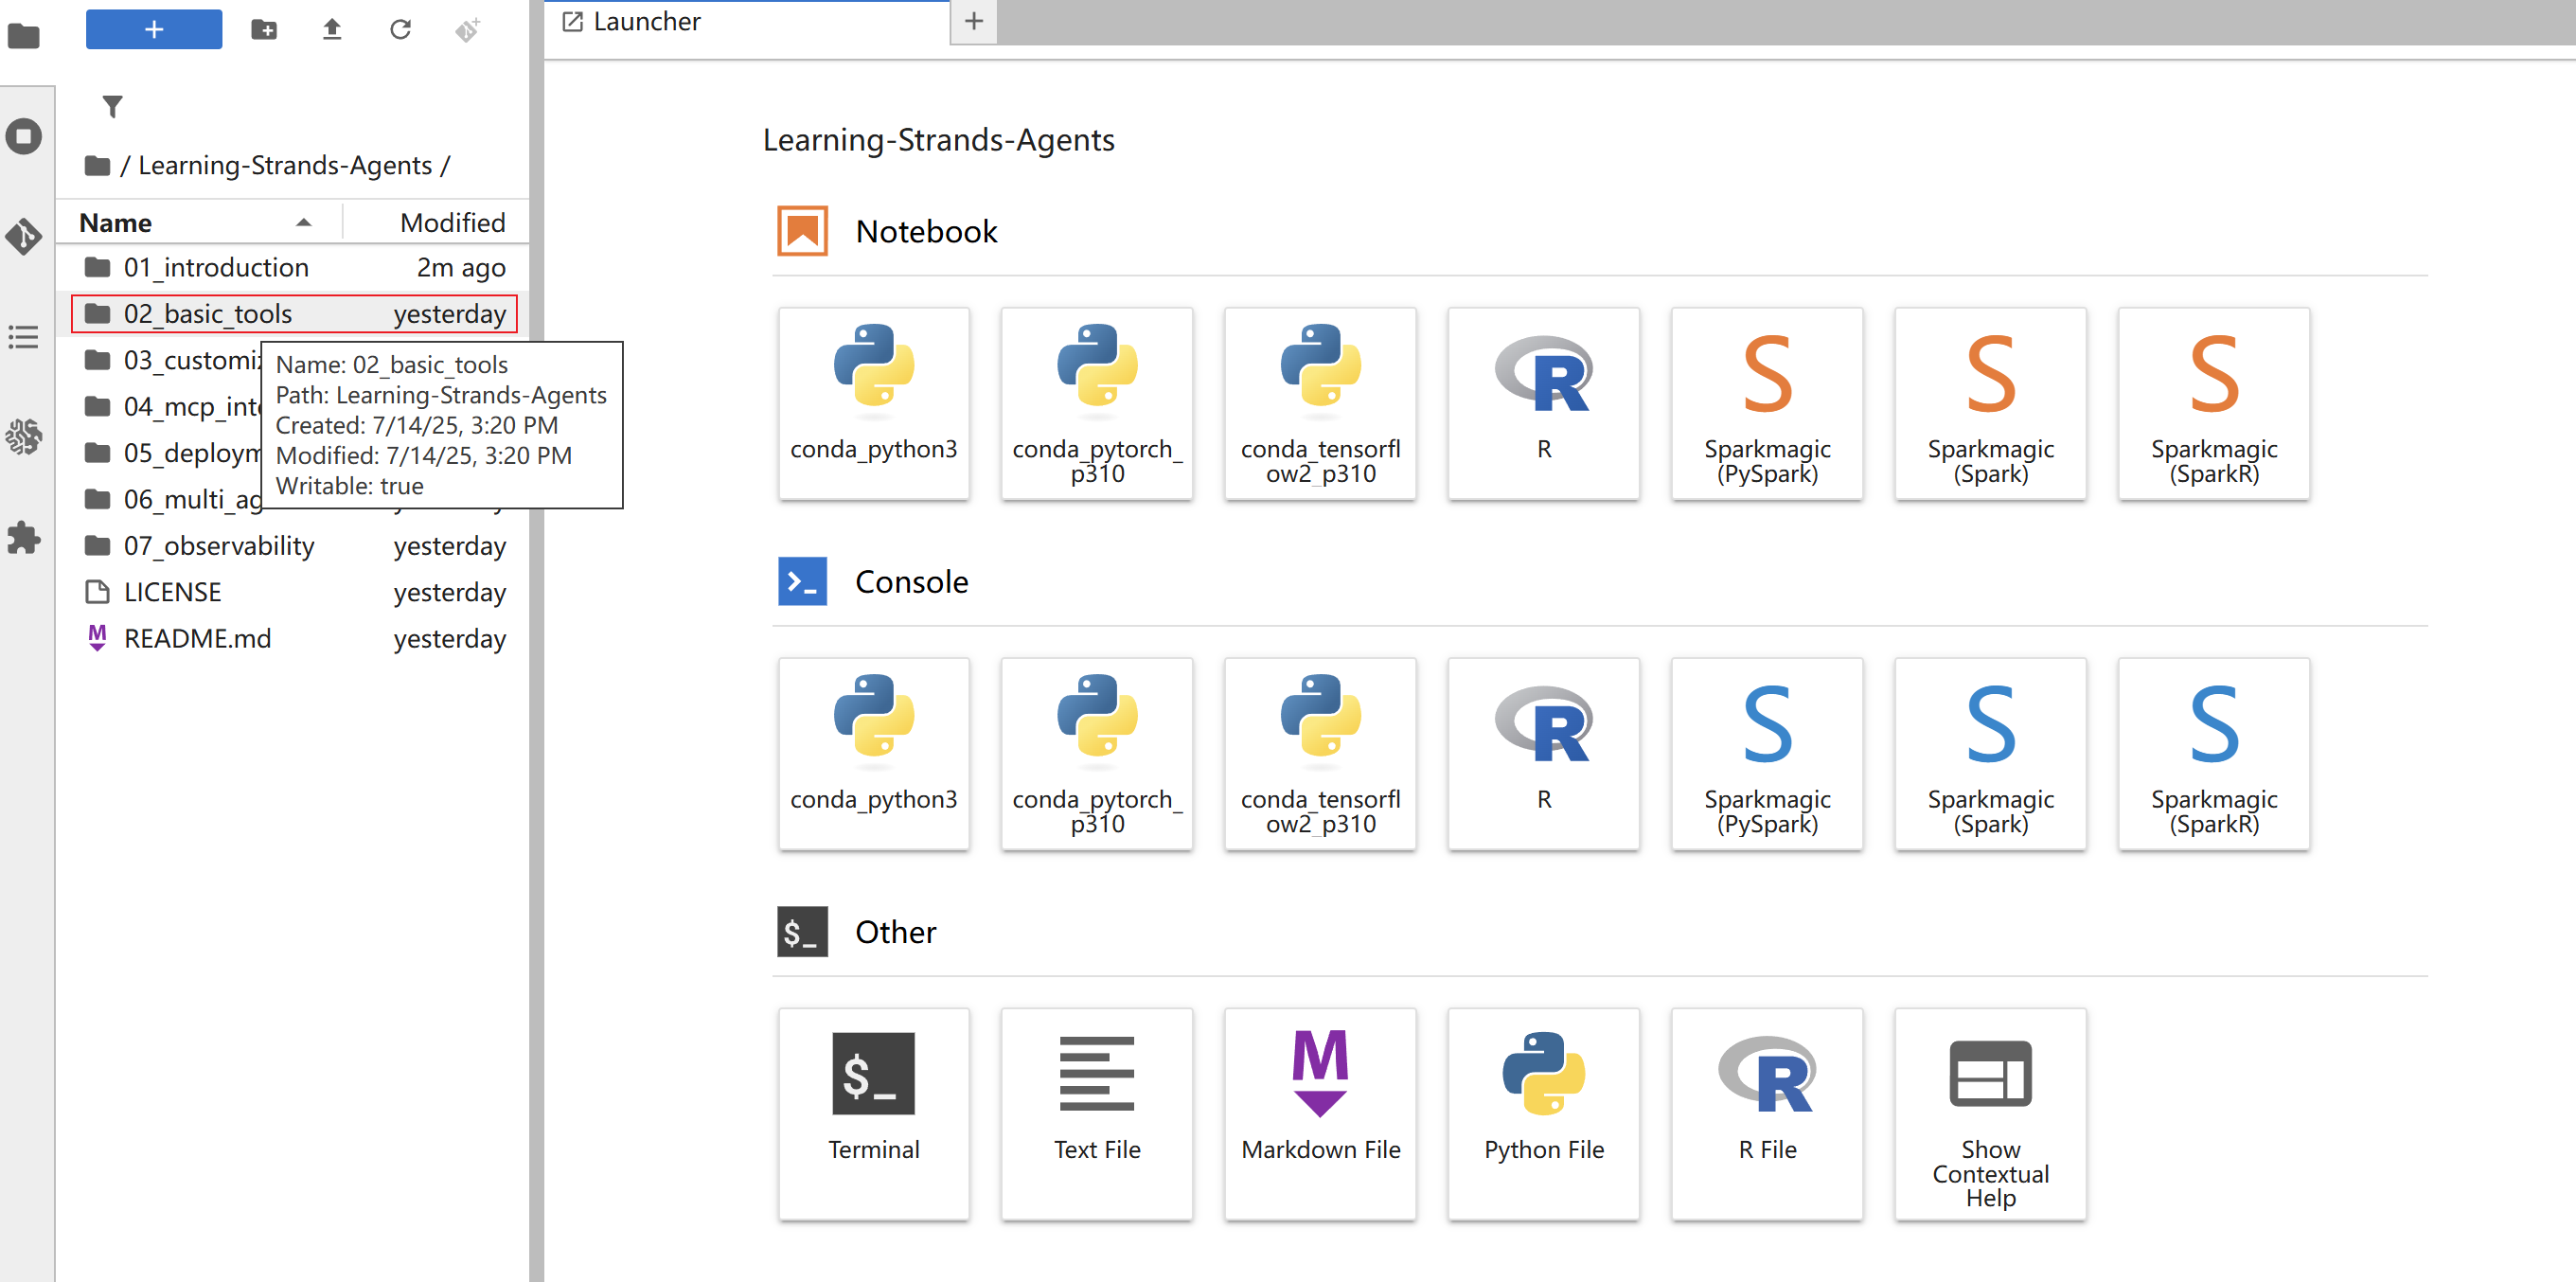Launch Sparkmagic (Spark) notebook

1990,403
